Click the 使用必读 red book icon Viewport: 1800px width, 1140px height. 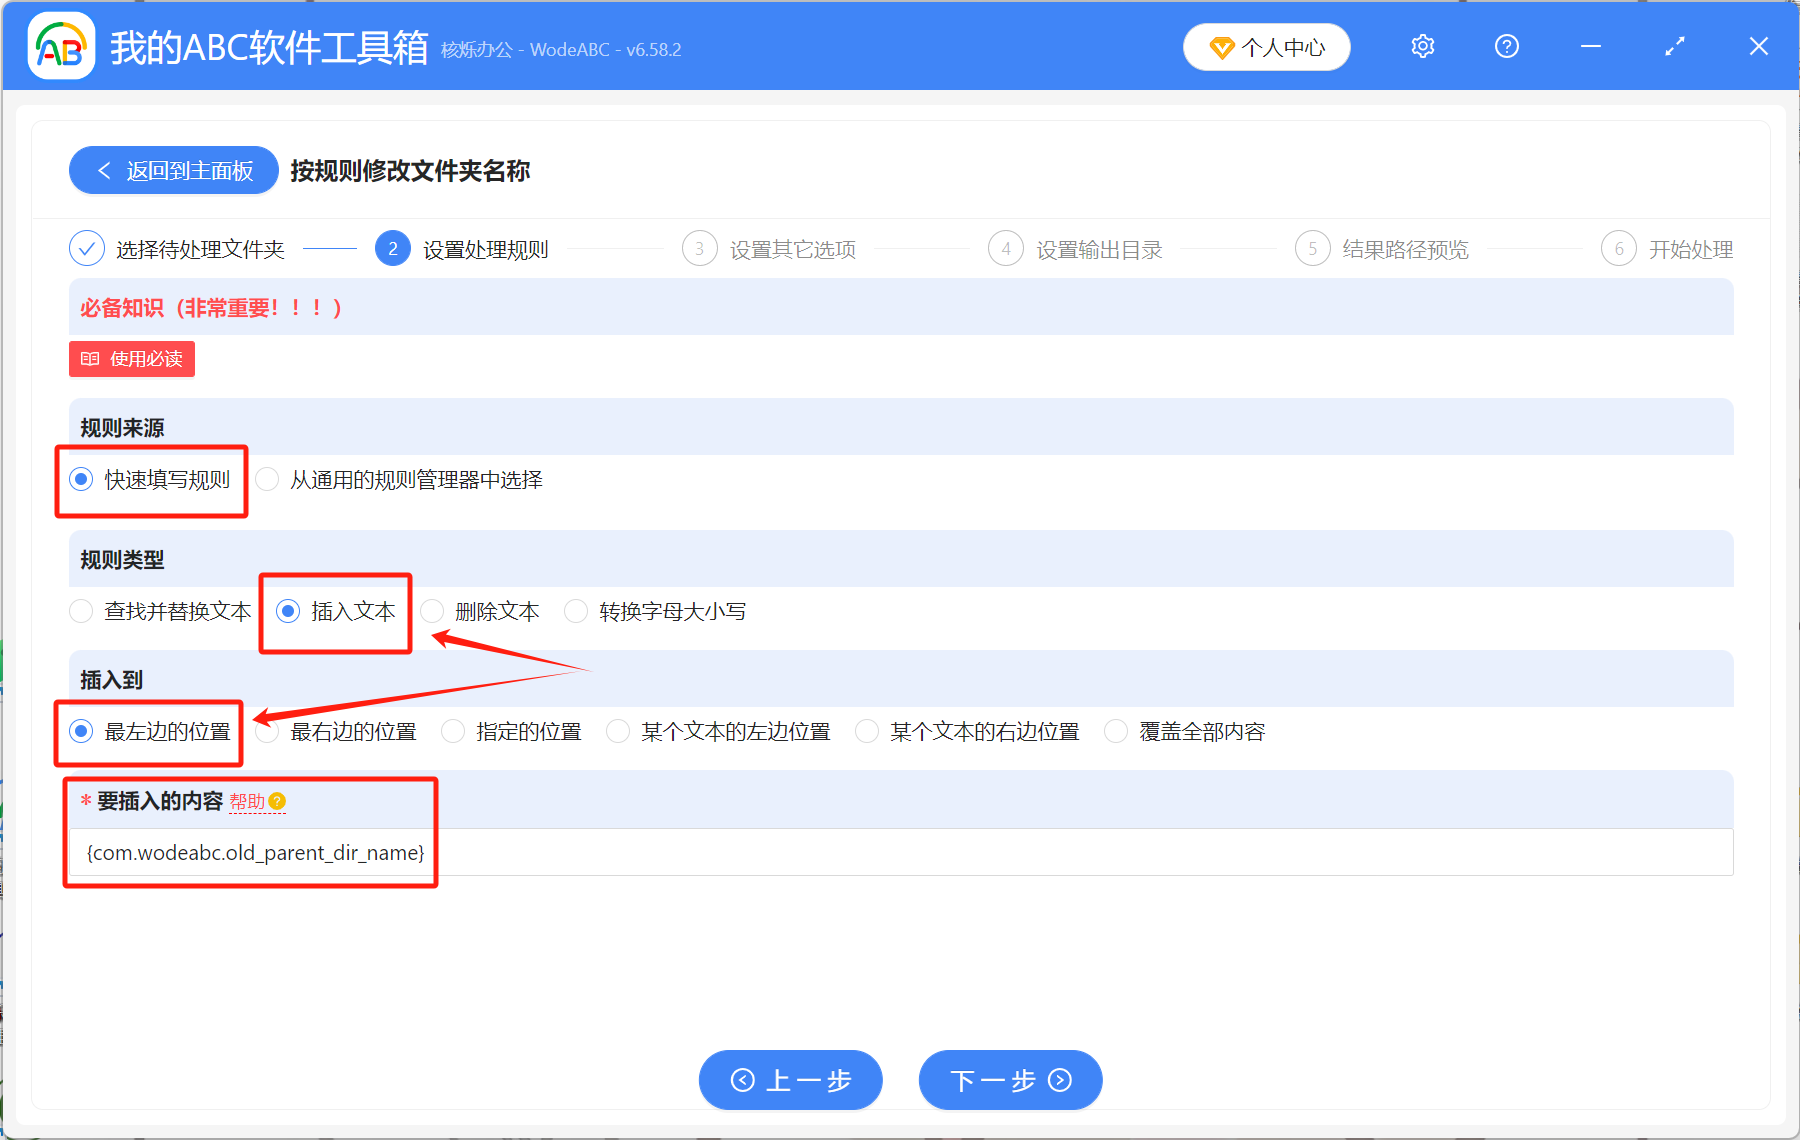pyautogui.click(x=90, y=359)
